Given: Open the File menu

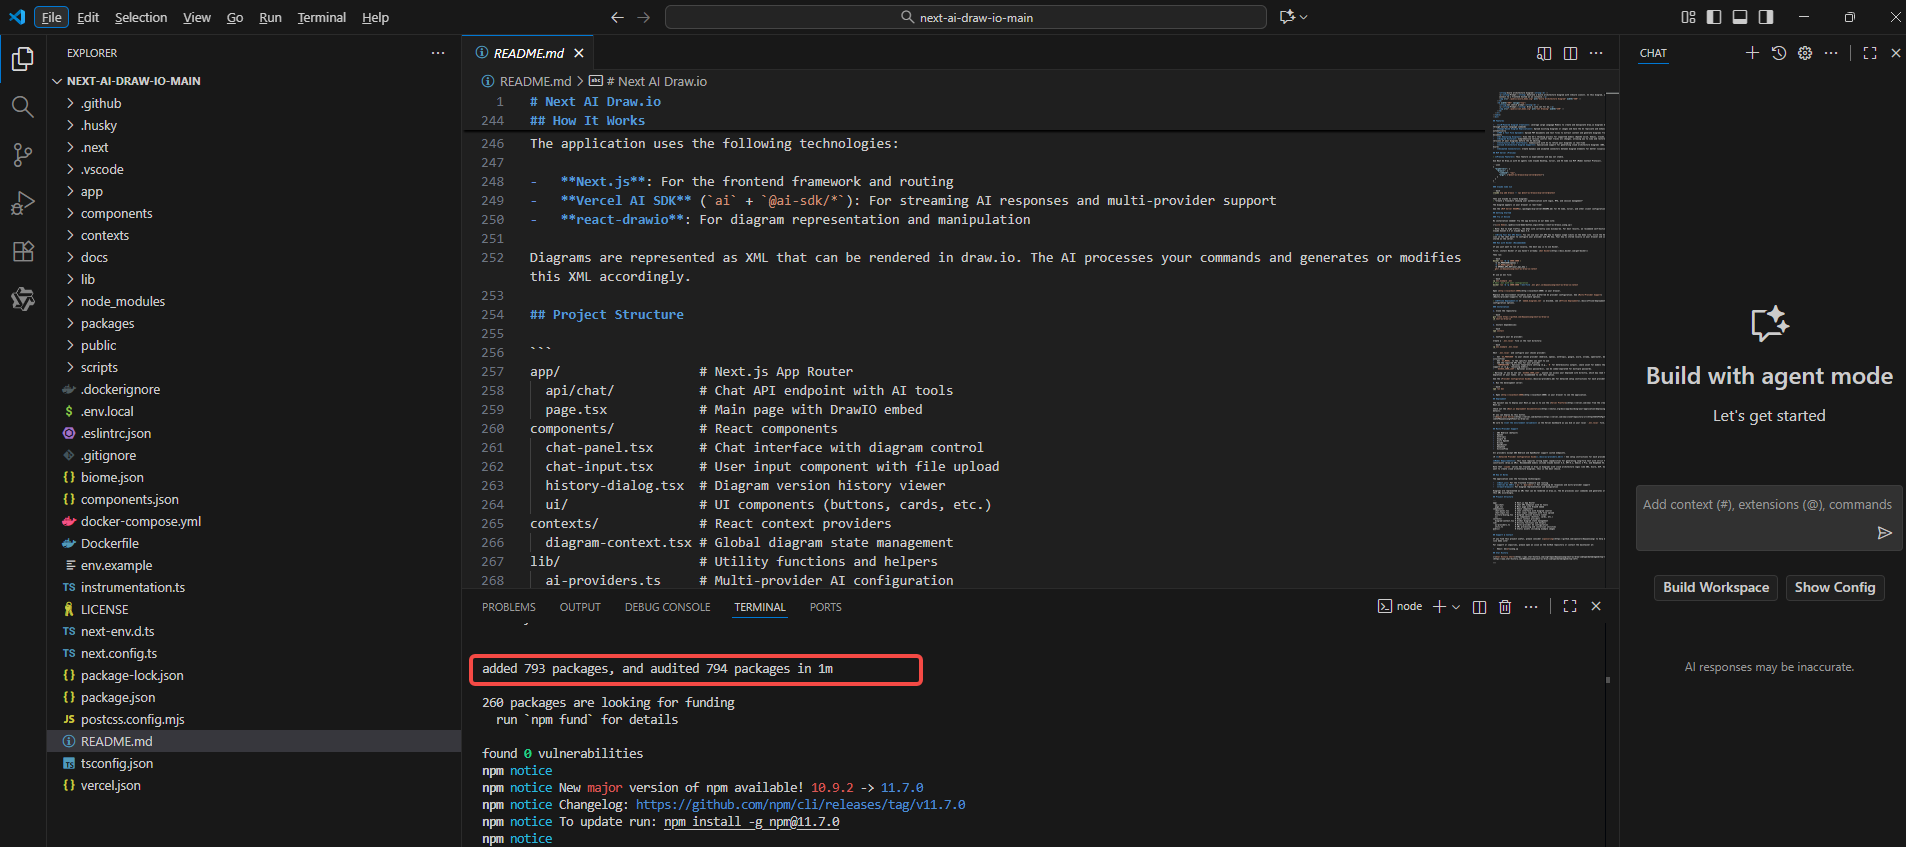Looking at the screenshot, I should [x=52, y=17].
